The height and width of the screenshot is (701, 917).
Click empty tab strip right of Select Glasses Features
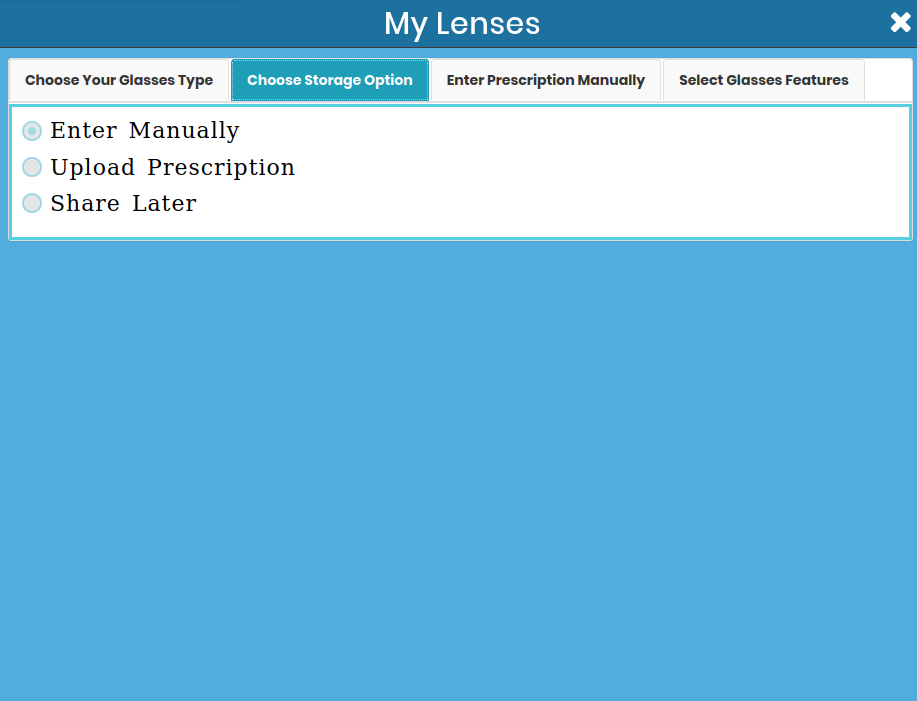(887, 80)
